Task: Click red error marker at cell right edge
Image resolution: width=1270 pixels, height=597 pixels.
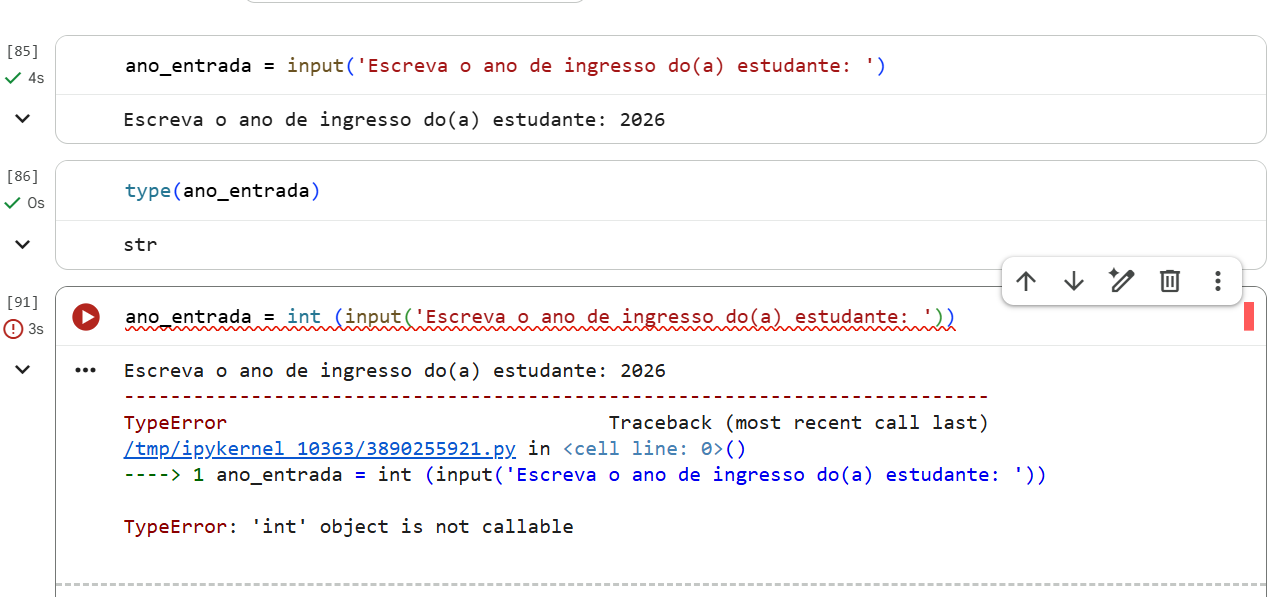Action: (x=1249, y=317)
